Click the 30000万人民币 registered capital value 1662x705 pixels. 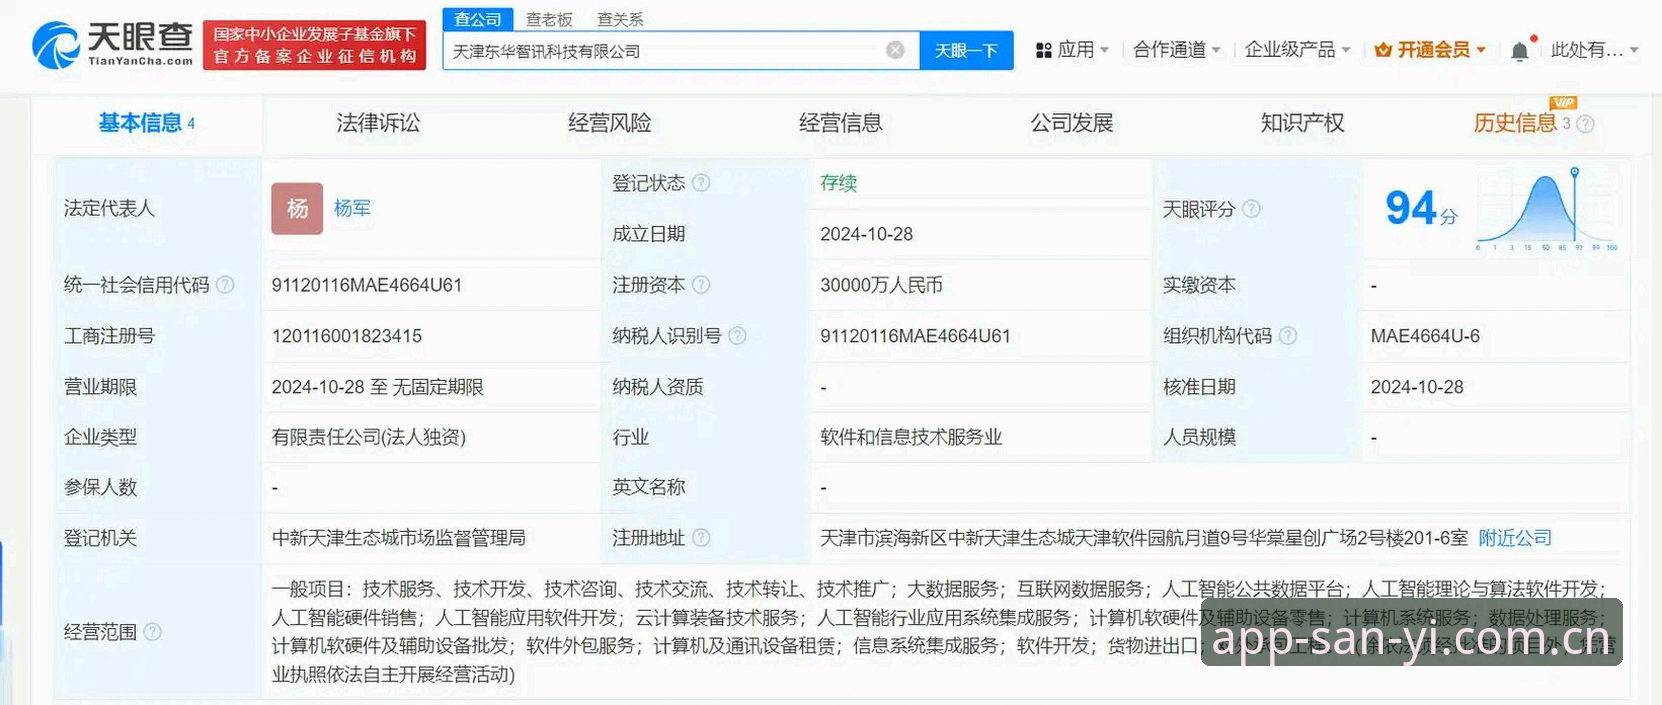click(881, 285)
